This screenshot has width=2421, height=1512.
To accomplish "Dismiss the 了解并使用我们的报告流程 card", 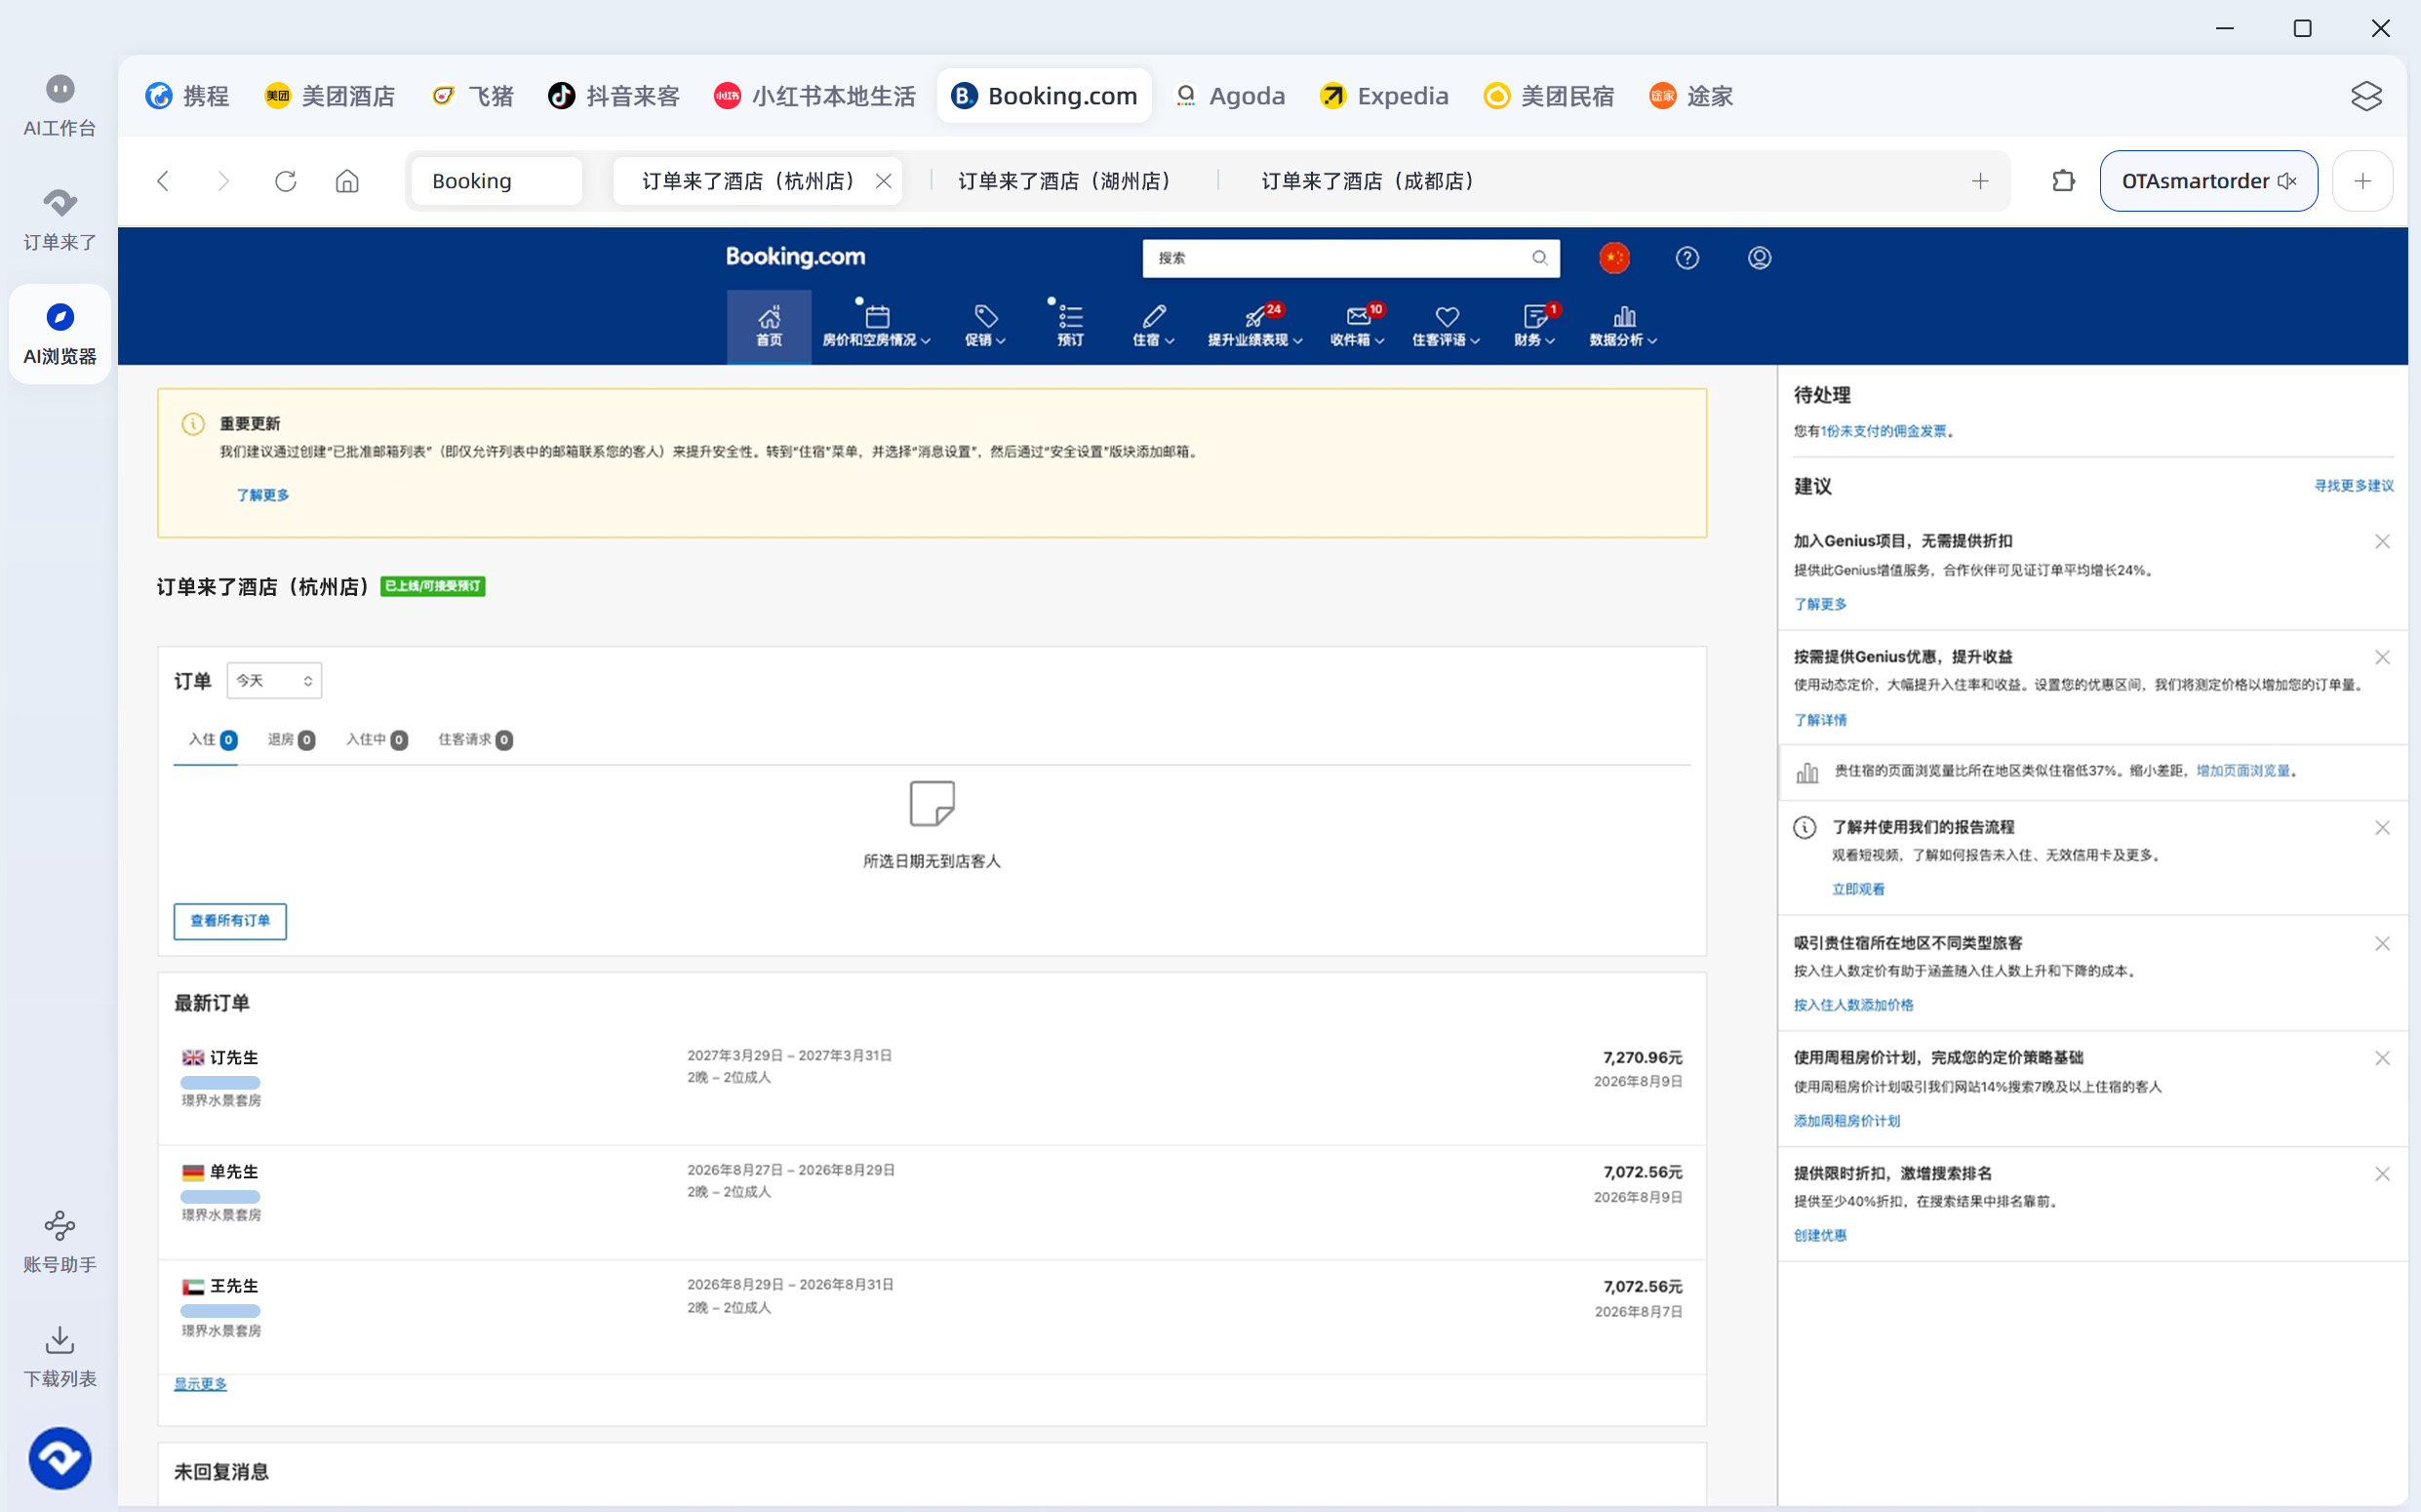I will tap(2382, 828).
